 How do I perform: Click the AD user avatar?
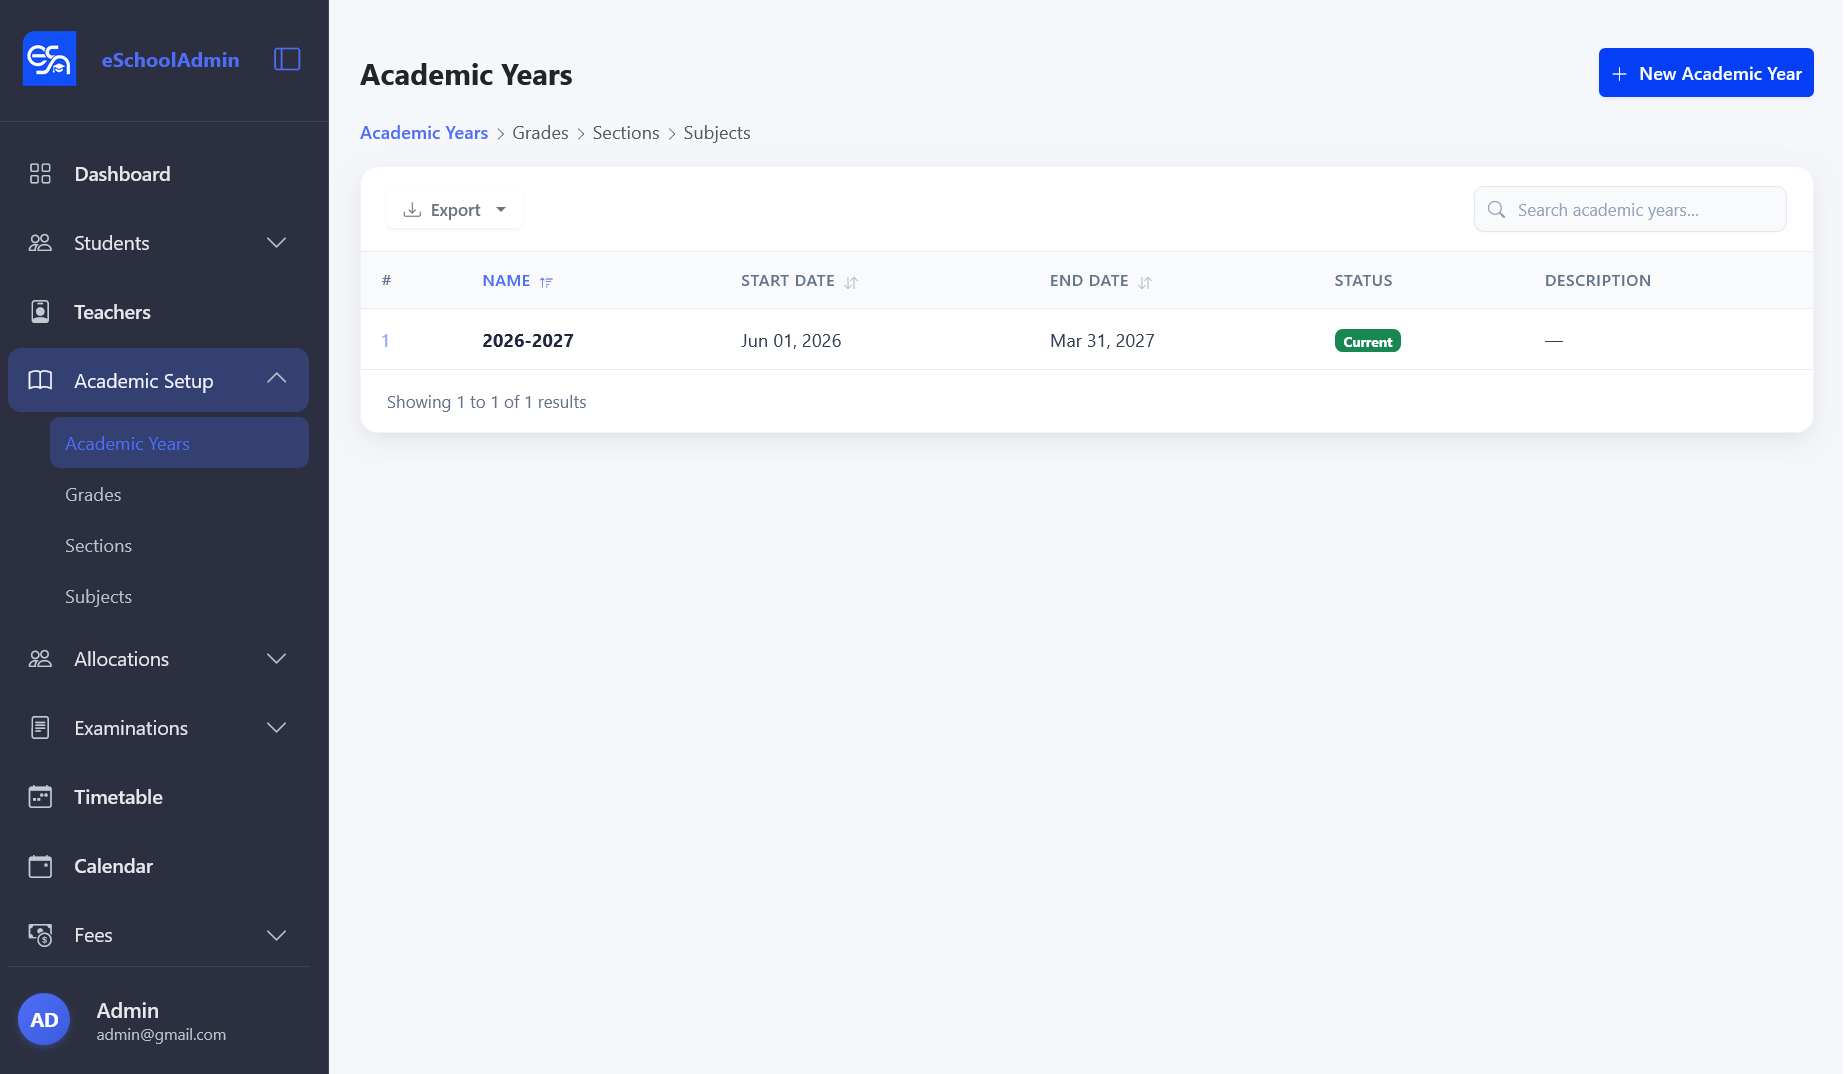pyautogui.click(x=44, y=1019)
